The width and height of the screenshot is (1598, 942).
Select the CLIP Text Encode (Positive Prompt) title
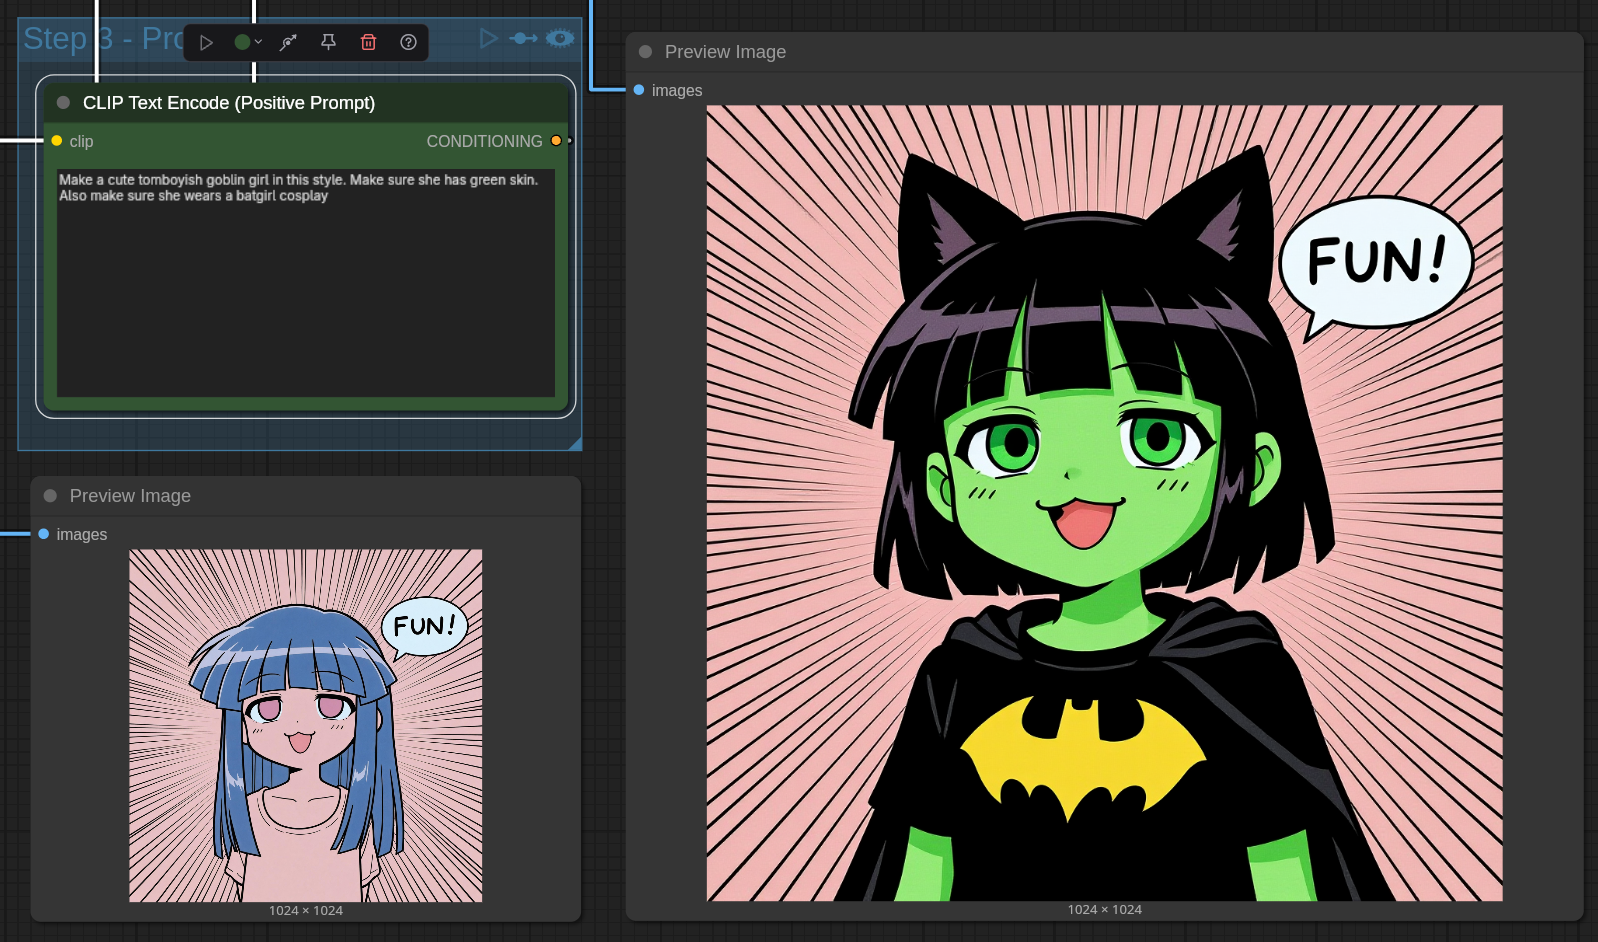coord(229,103)
